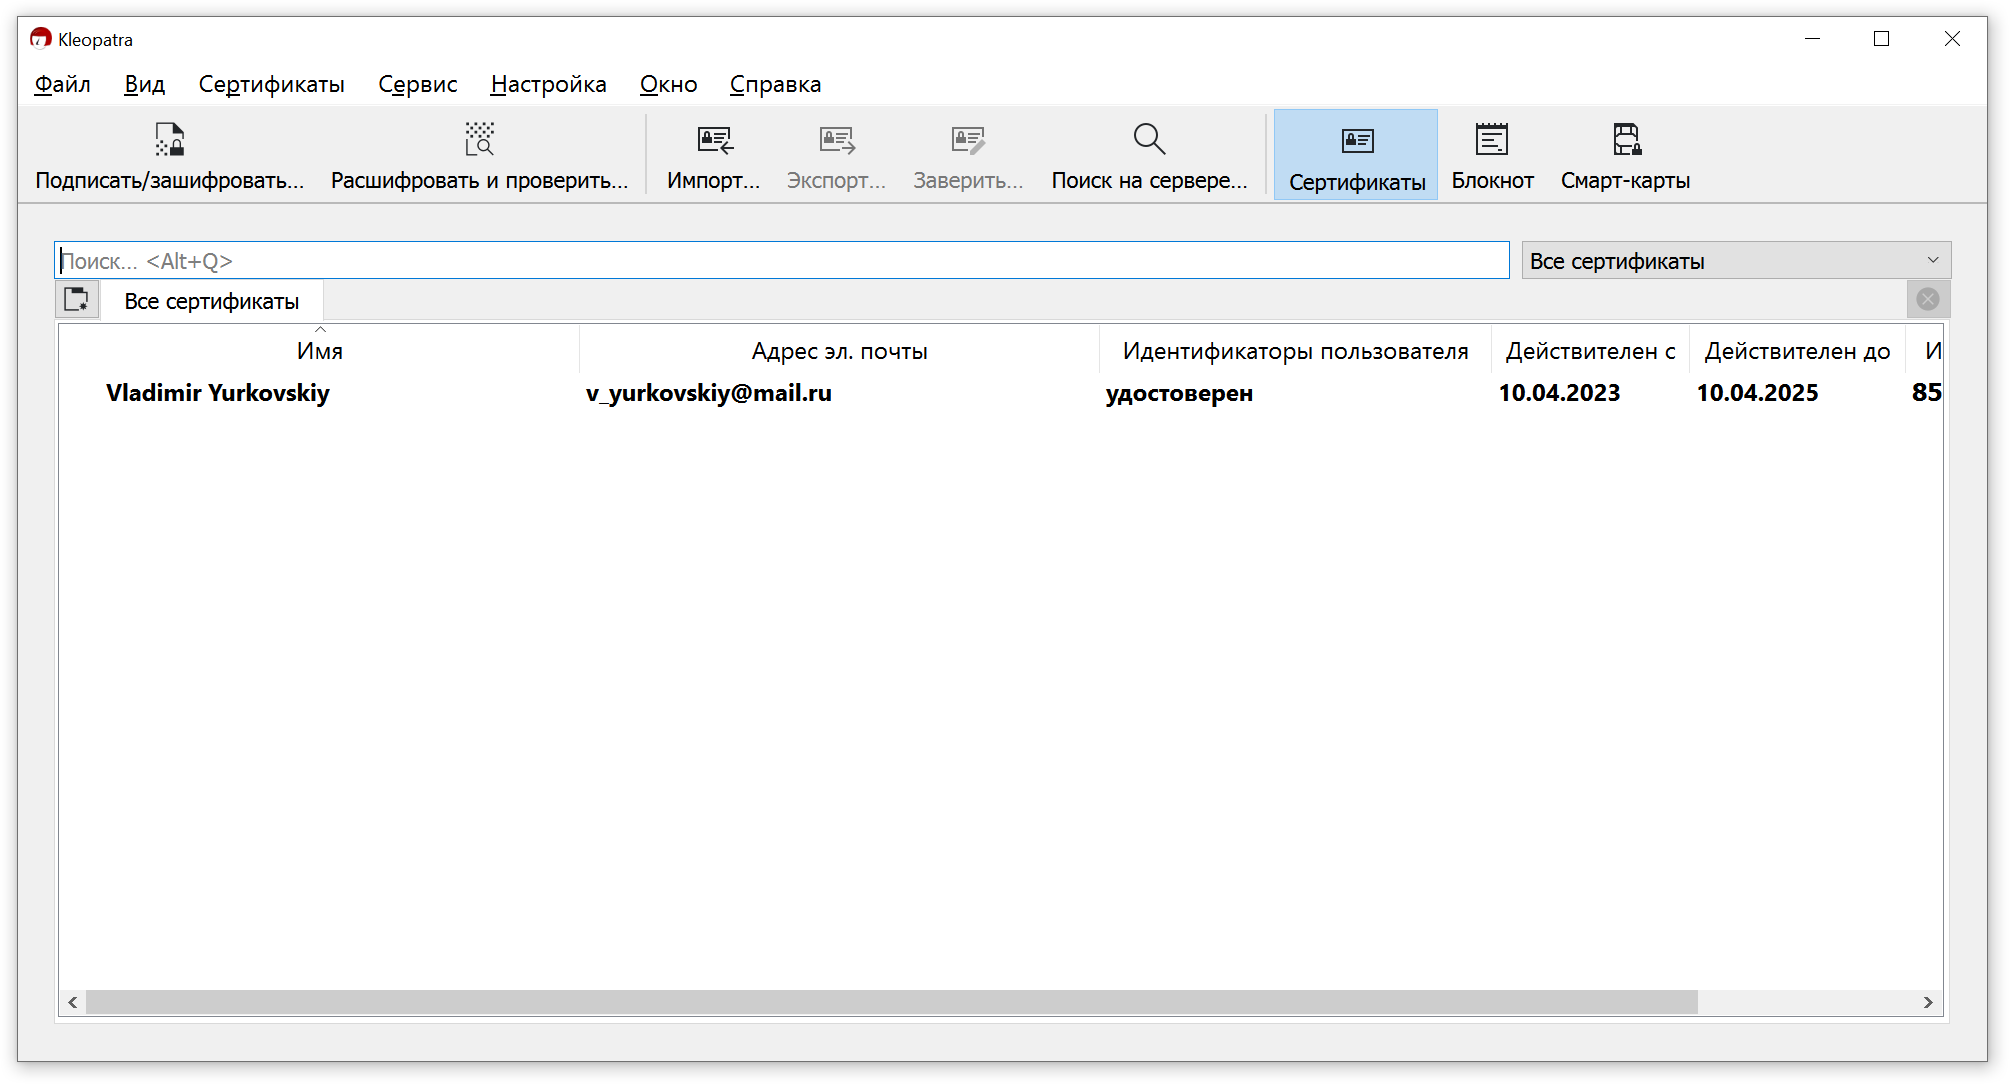2009x1084 pixels.
Task: Click the 10.04.2023 valid-from date
Action: tap(1559, 393)
